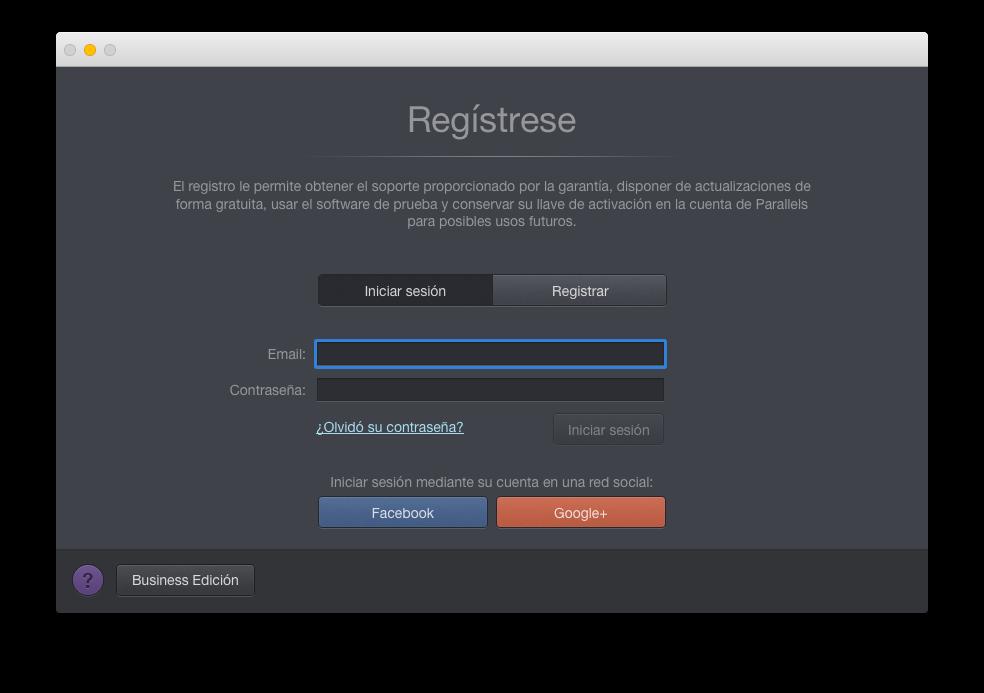Click the Regístrese heading

491,120
